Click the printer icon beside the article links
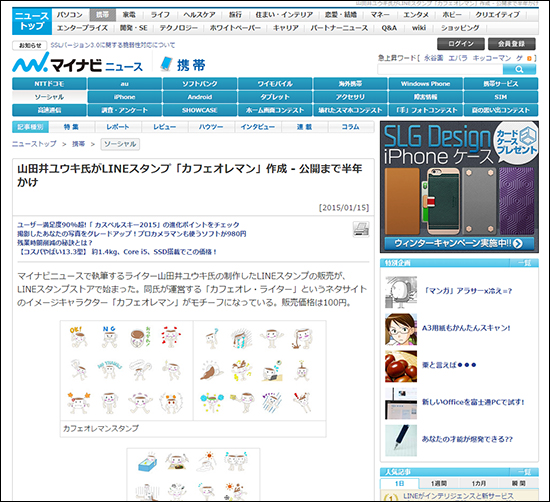The image size is (550, 502). [x=361, y=230]
